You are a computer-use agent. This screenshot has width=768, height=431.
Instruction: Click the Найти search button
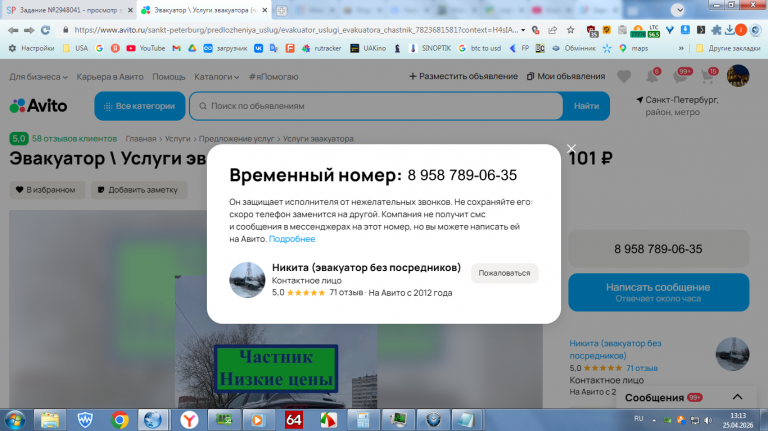coord(586,106)
